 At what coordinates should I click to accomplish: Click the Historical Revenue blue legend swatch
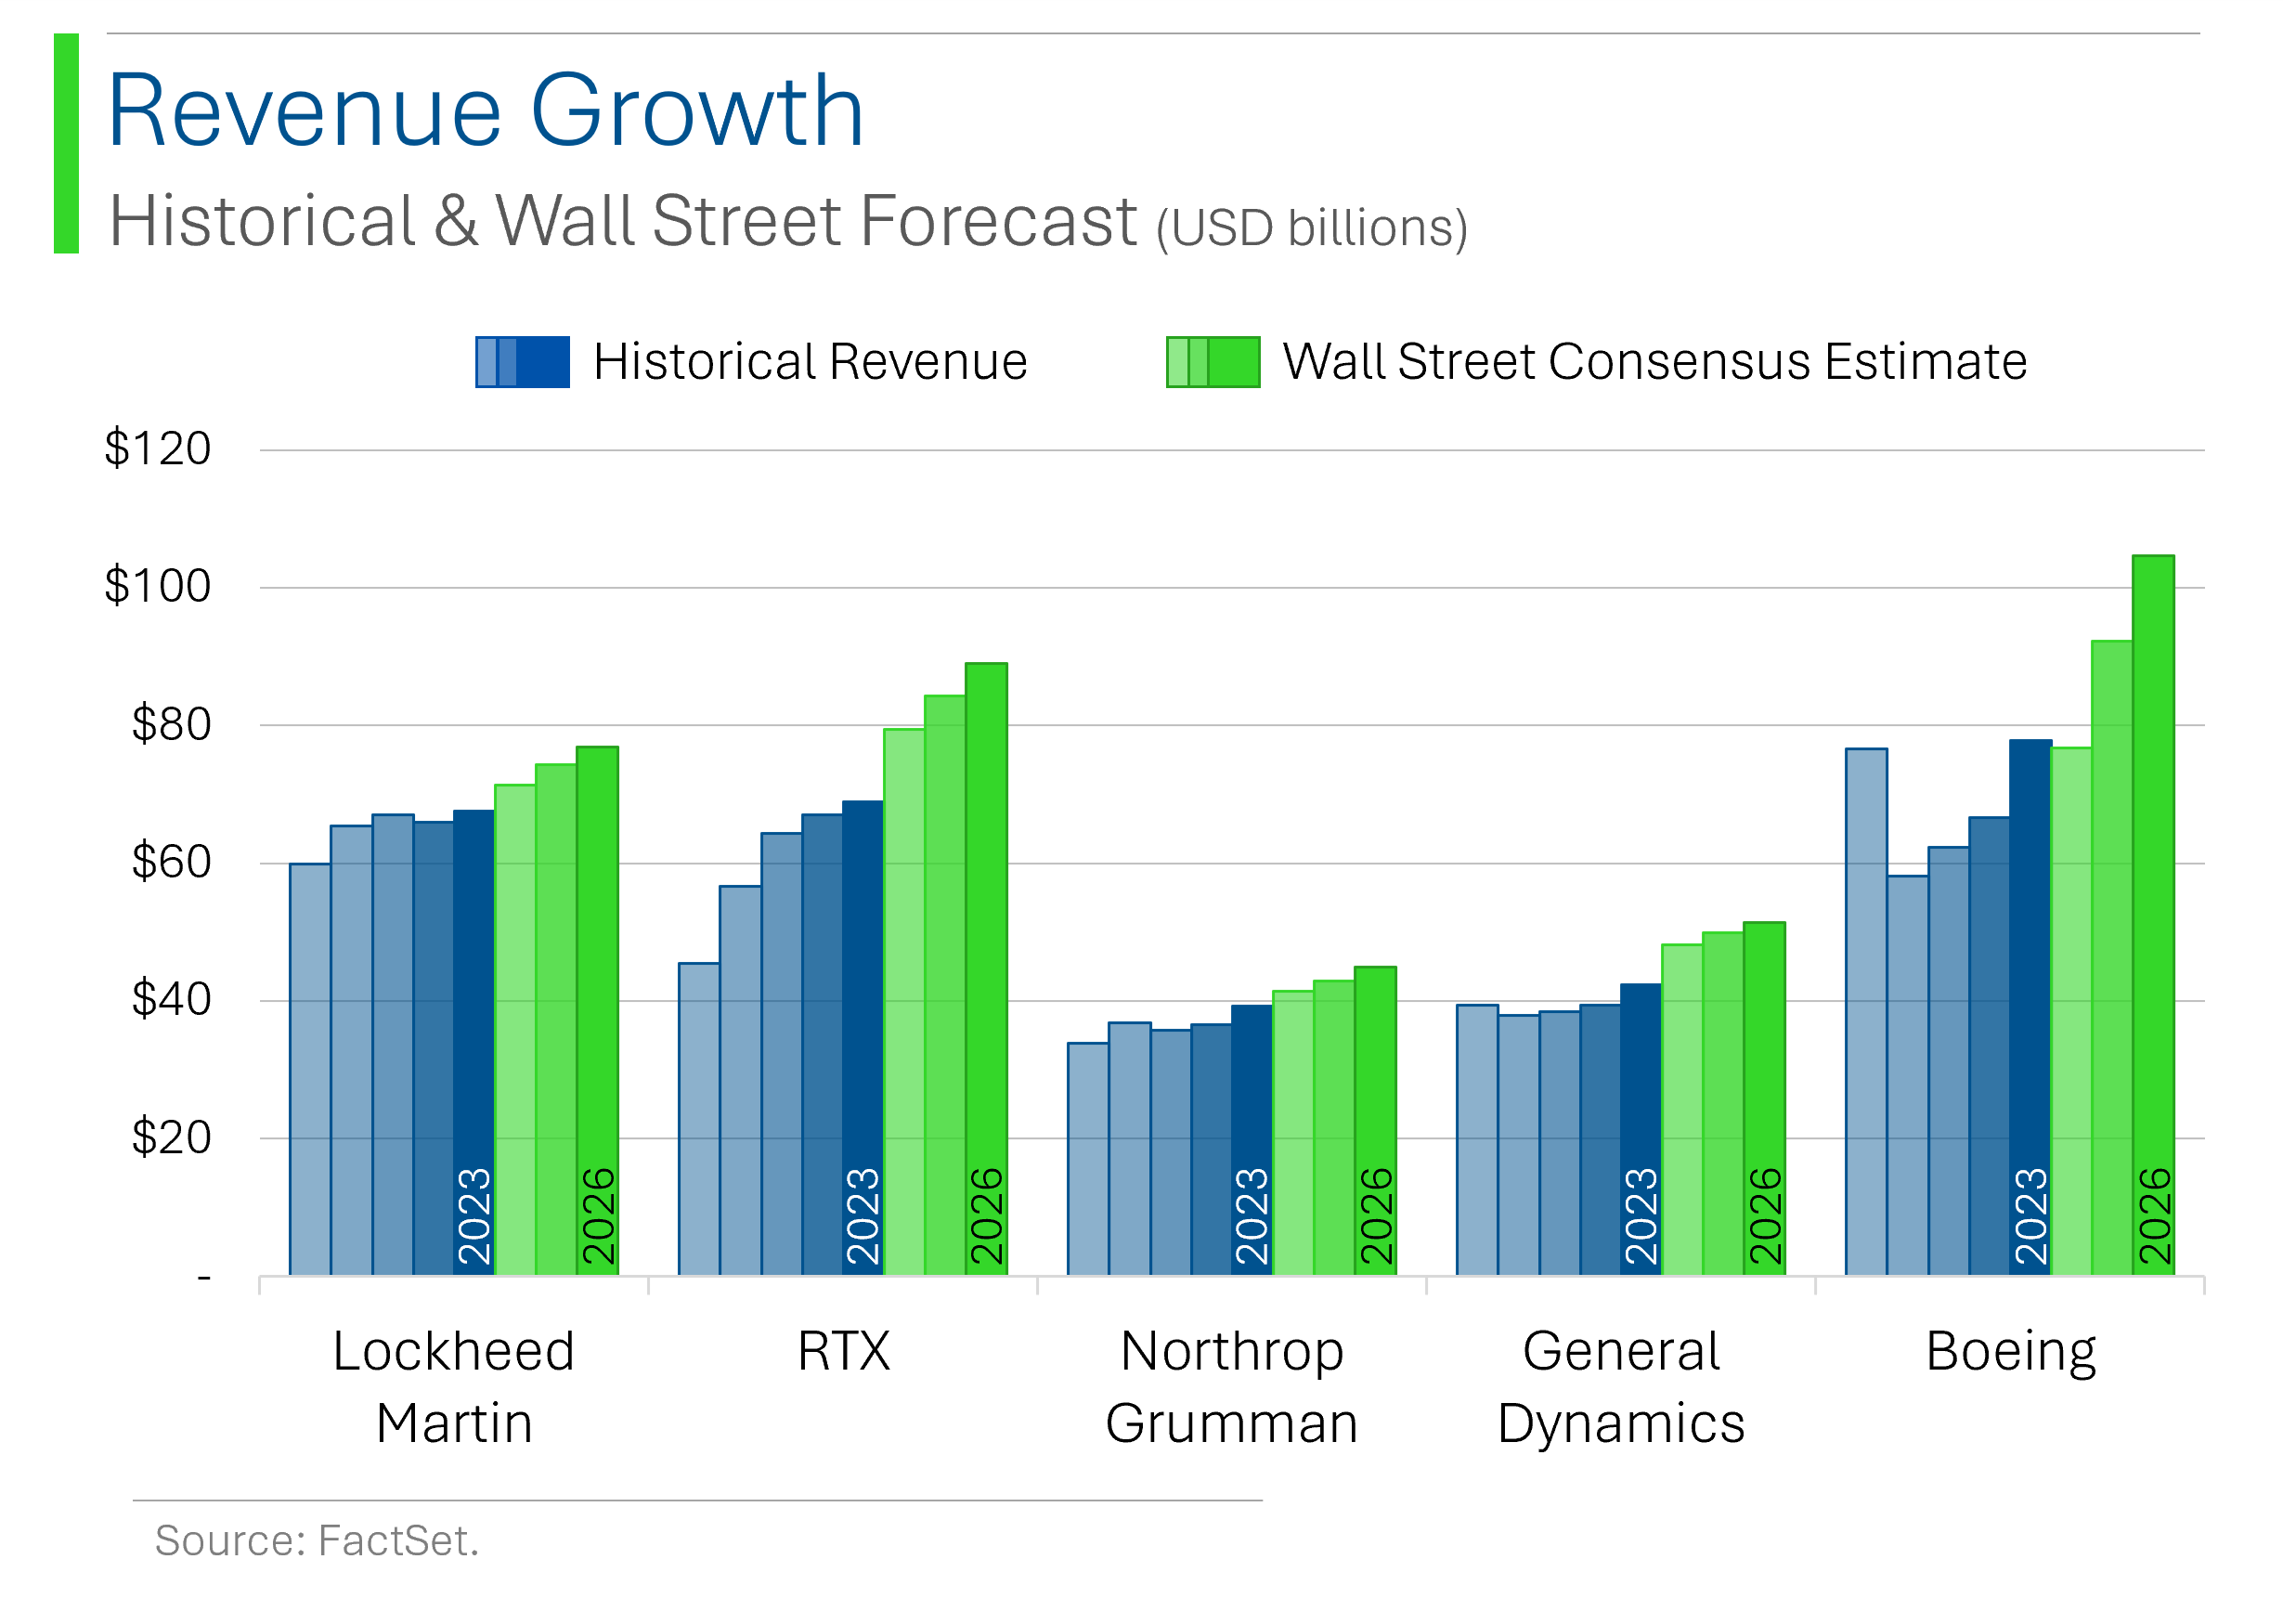tap(522, 362)
